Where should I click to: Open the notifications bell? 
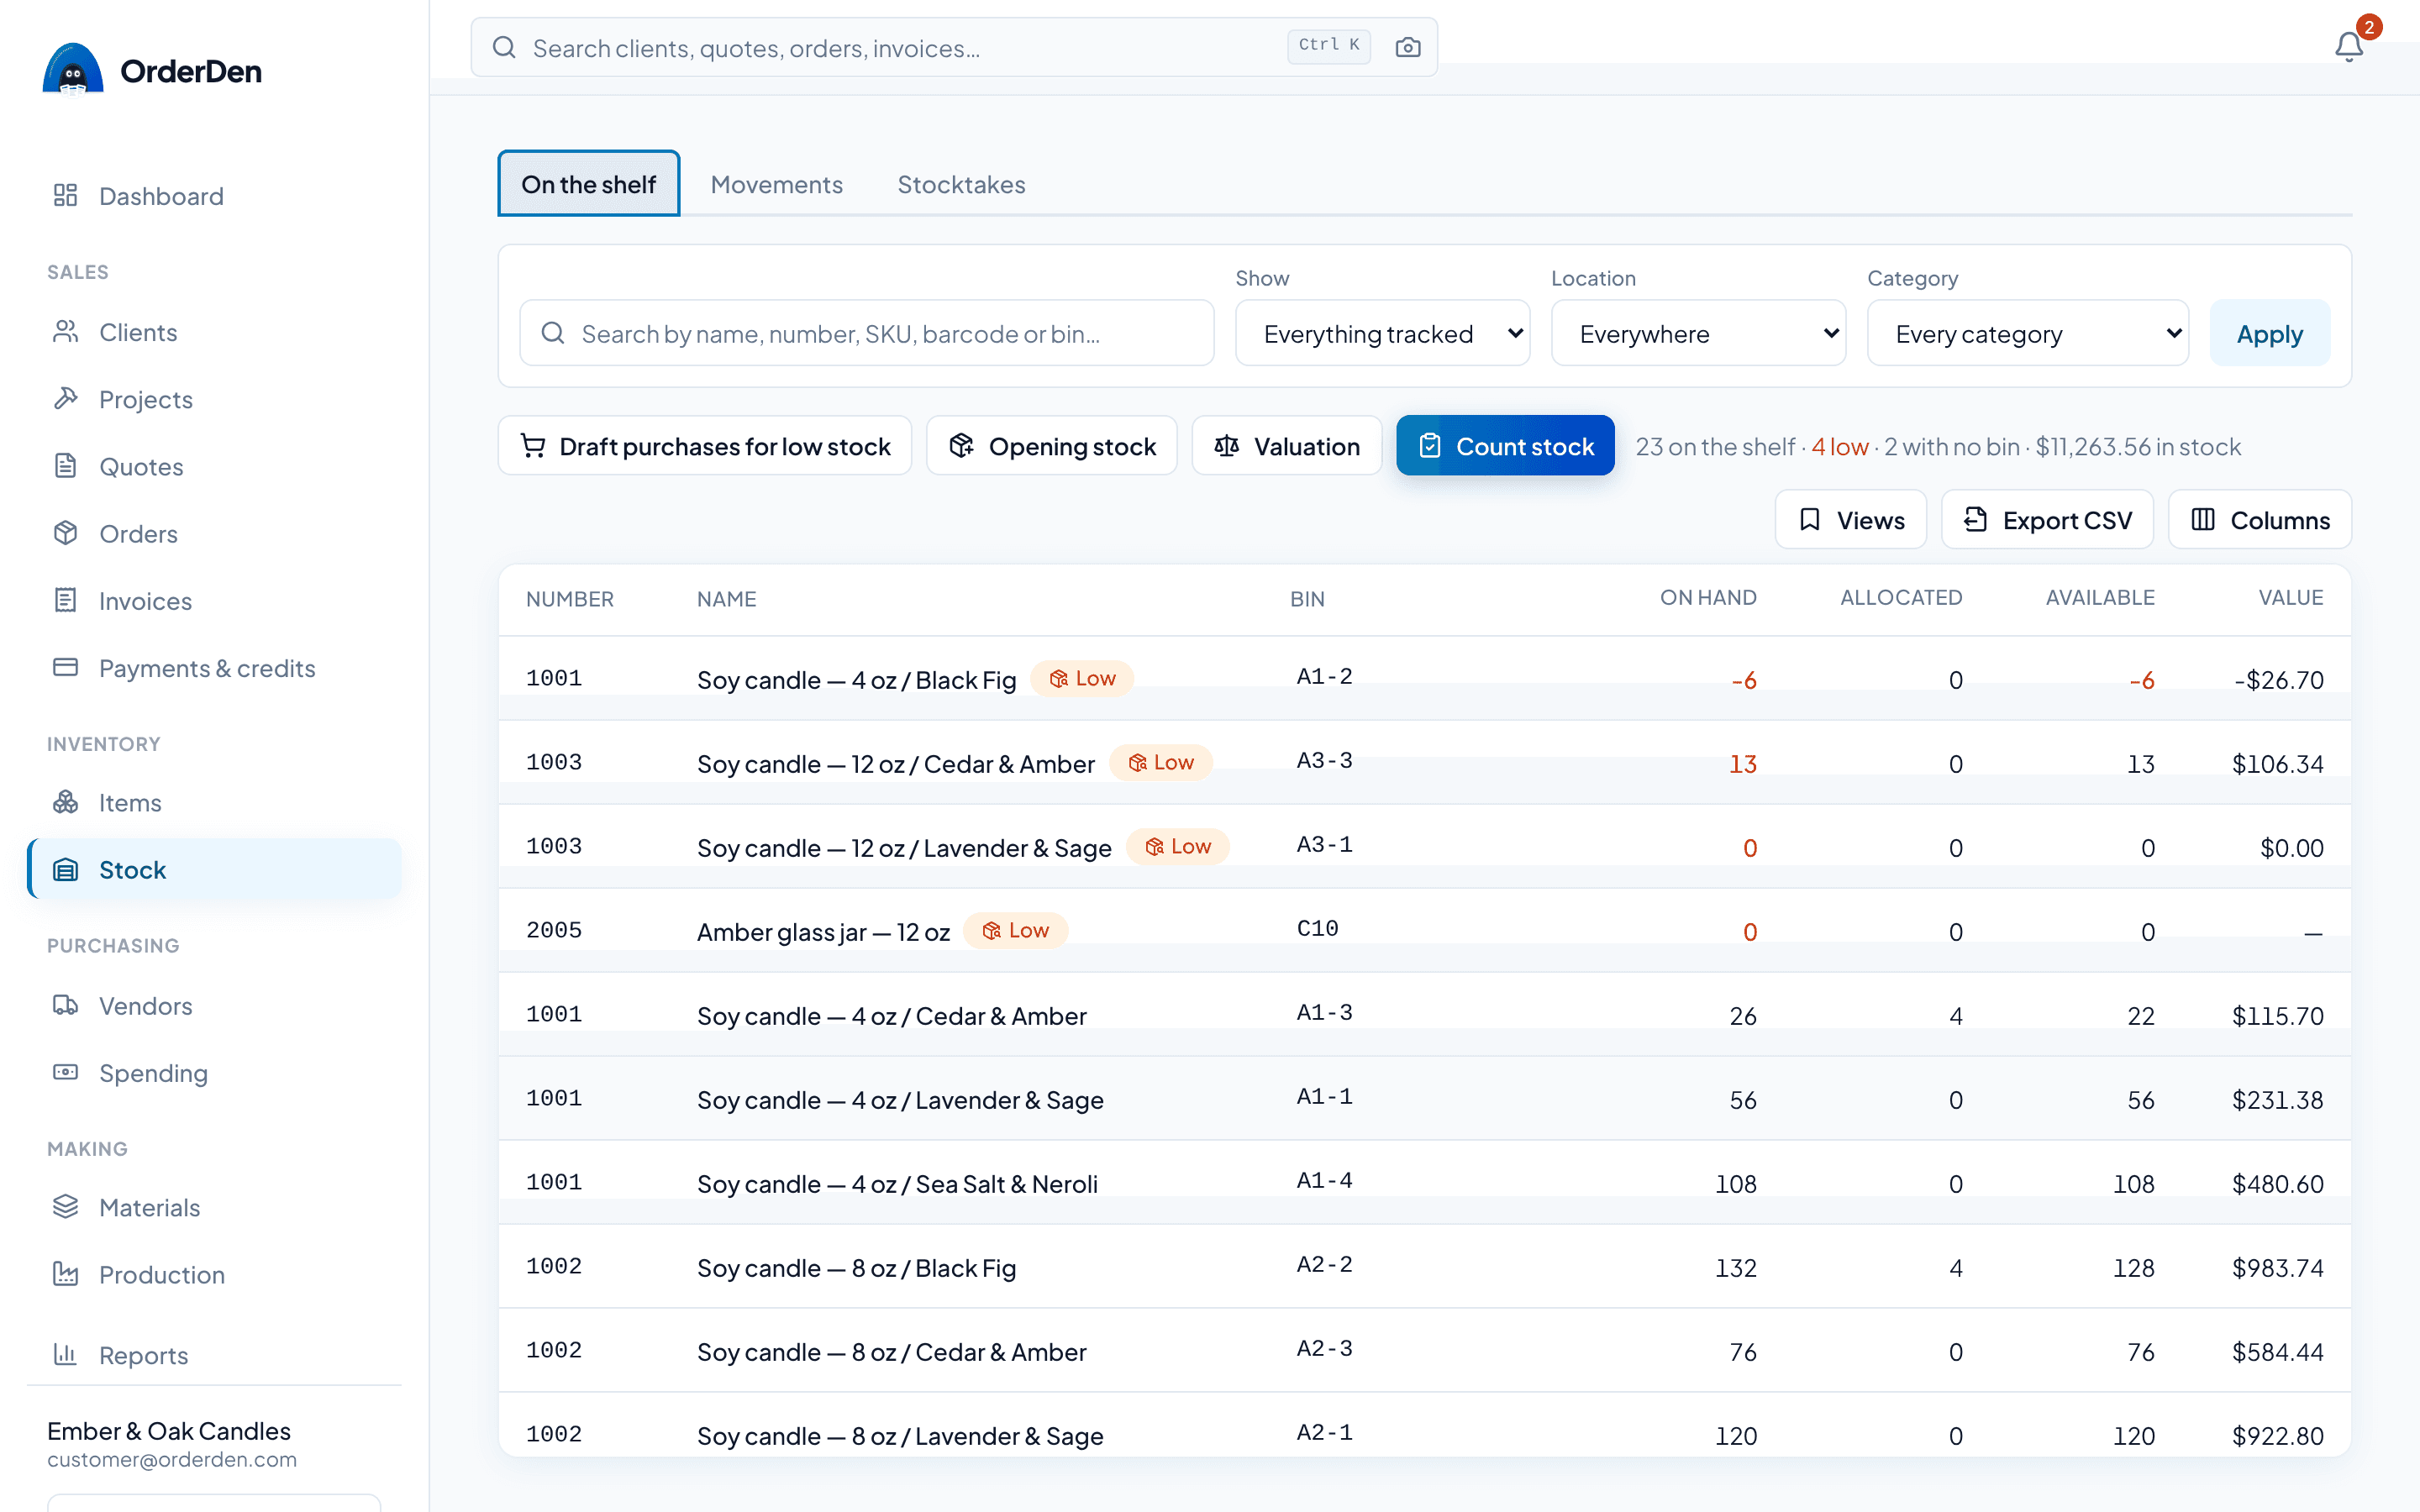coord(2349,47)
